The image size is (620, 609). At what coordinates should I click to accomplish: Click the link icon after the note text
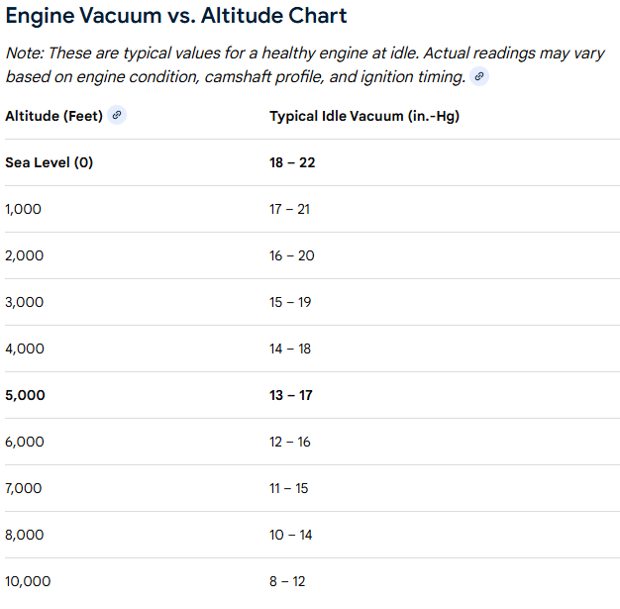coord(480,77)
